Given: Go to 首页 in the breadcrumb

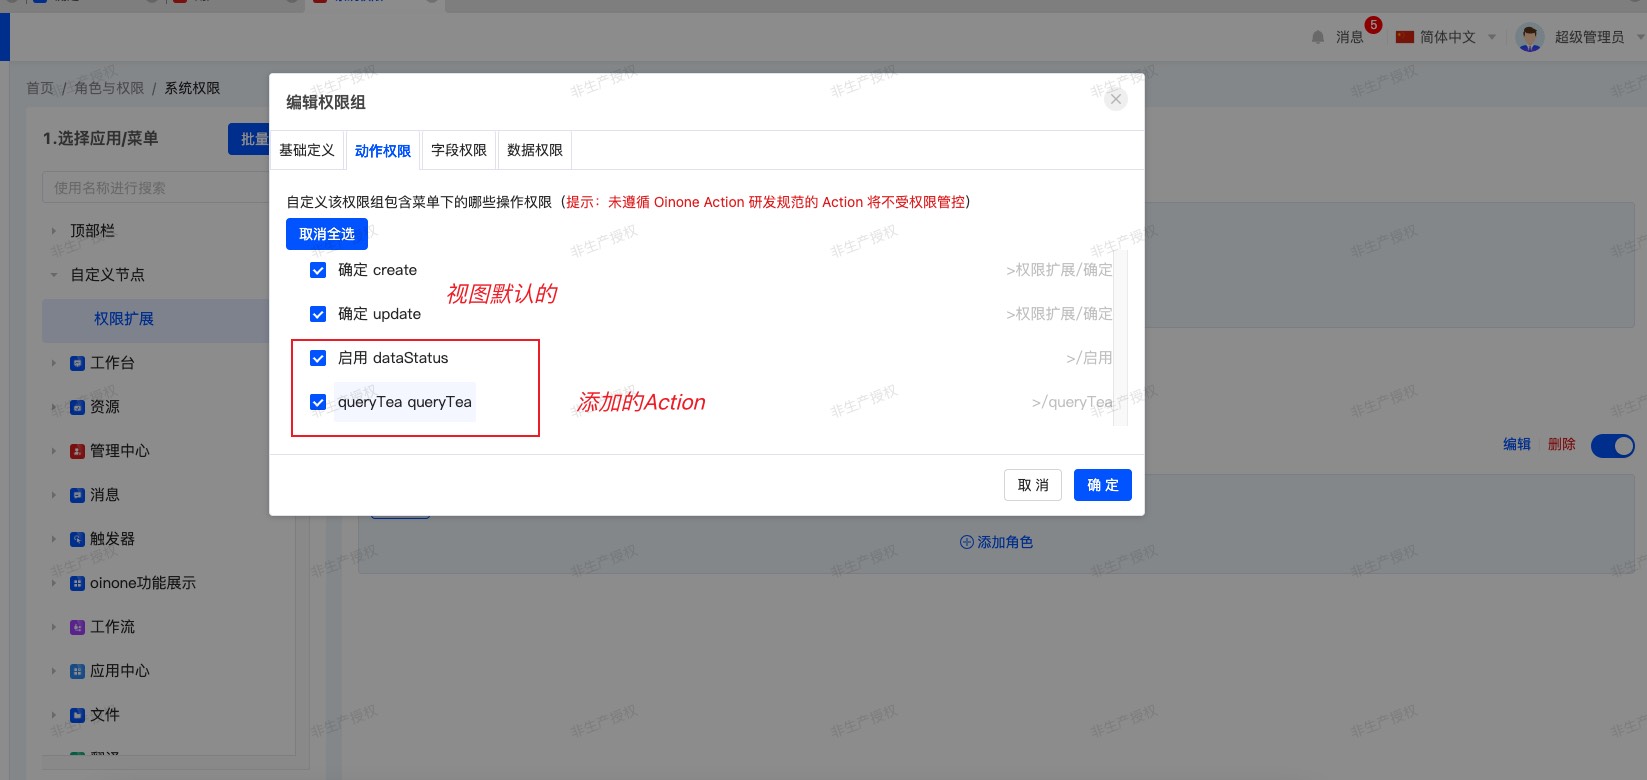Looking at the screenshot, I should (40, 88).
